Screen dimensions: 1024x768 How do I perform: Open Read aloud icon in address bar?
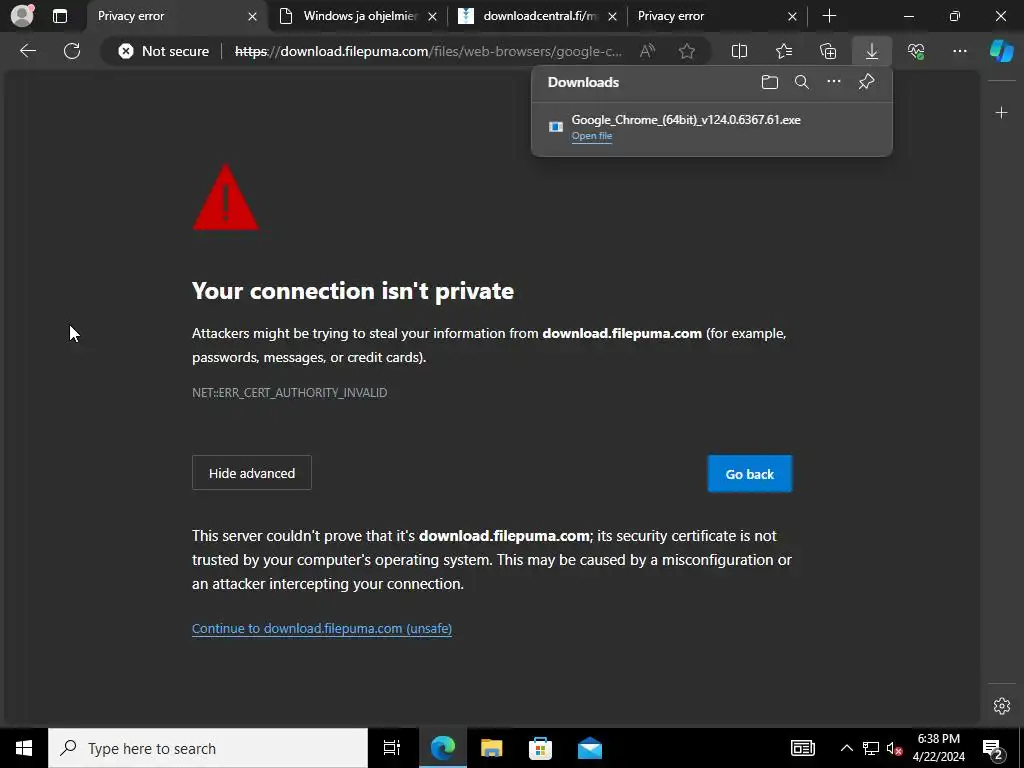[647, 51]
